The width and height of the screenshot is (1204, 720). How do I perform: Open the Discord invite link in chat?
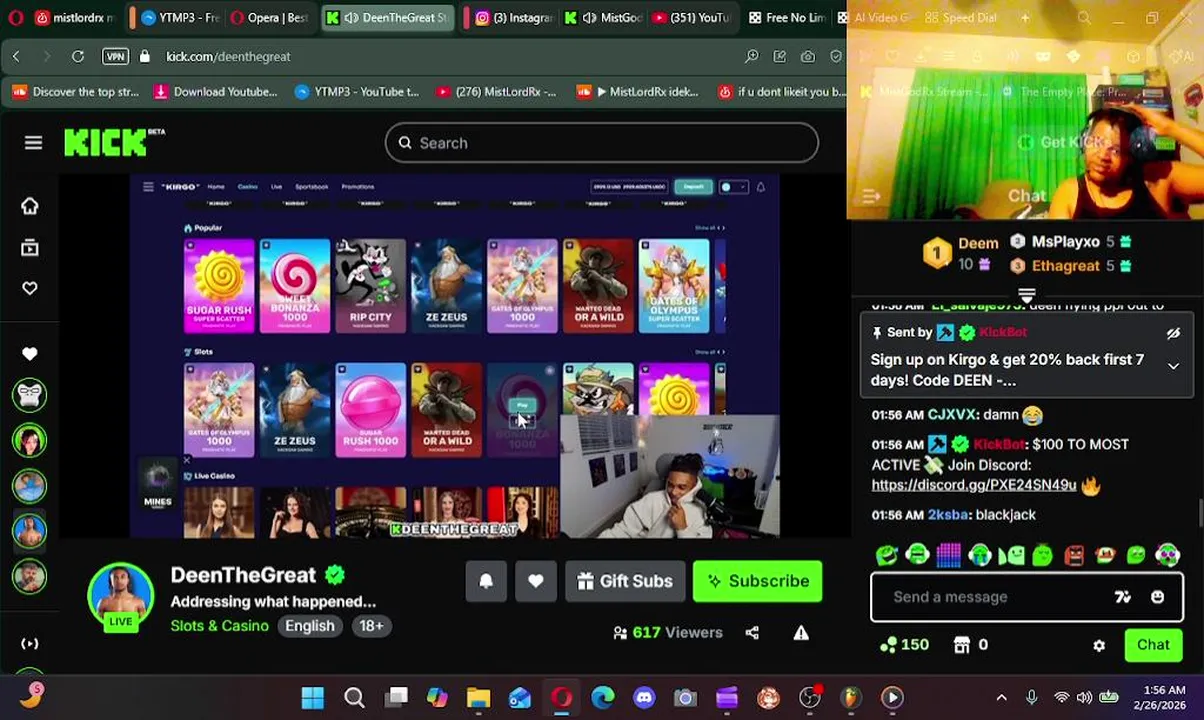click(x=973, y=485)
